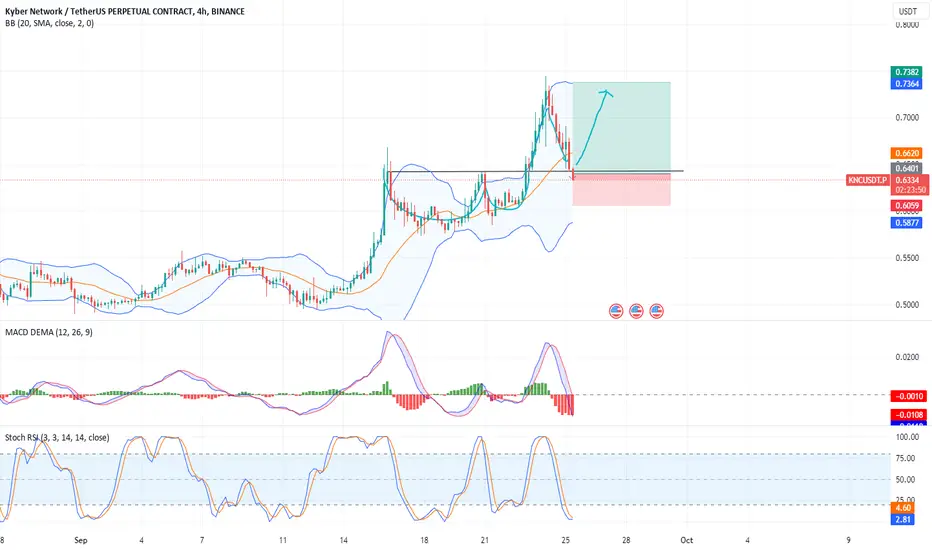The height and width of the screenshot is (550, 932).
Task: Click the last US flag economic event icon
Action: 656,311
